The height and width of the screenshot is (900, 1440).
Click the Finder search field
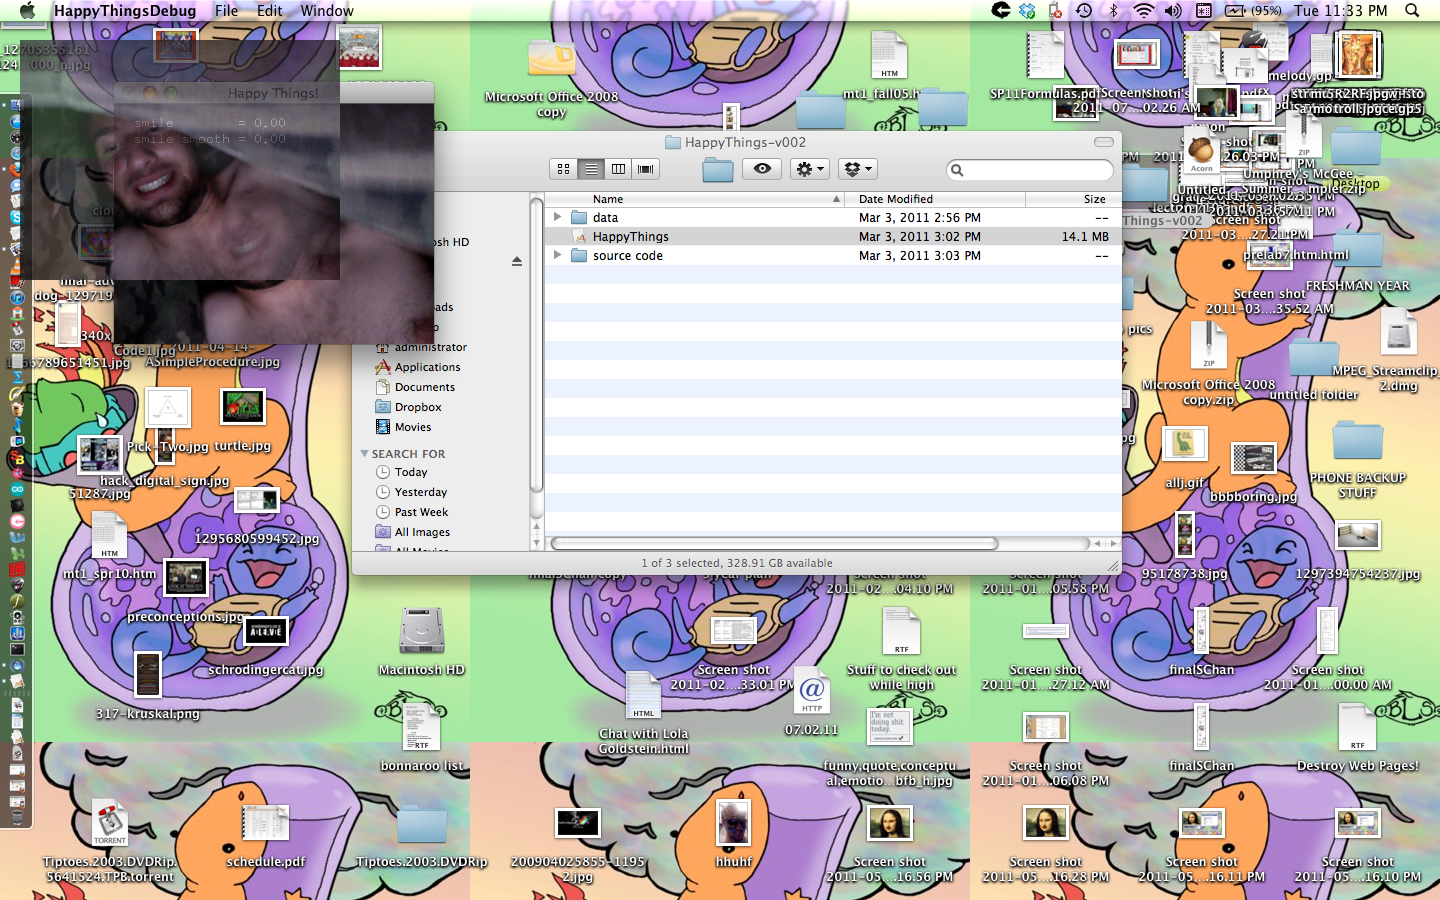coord(1030,170)
